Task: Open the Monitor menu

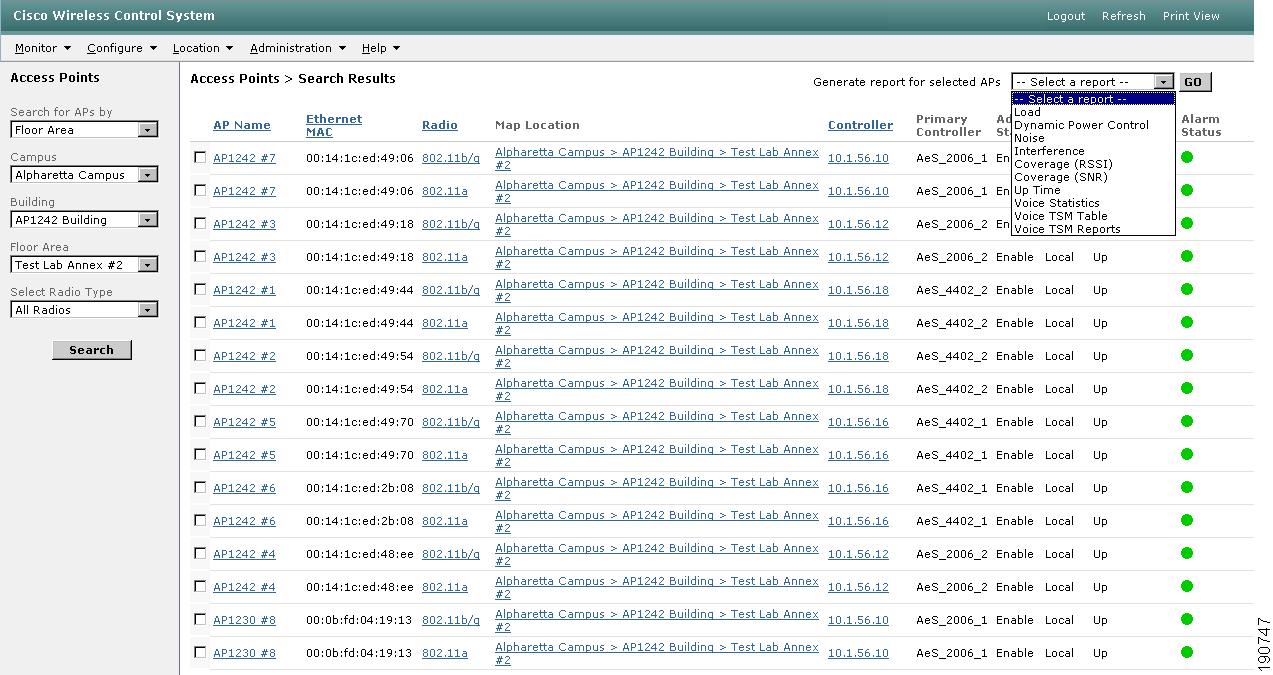Action: (43, 48)
